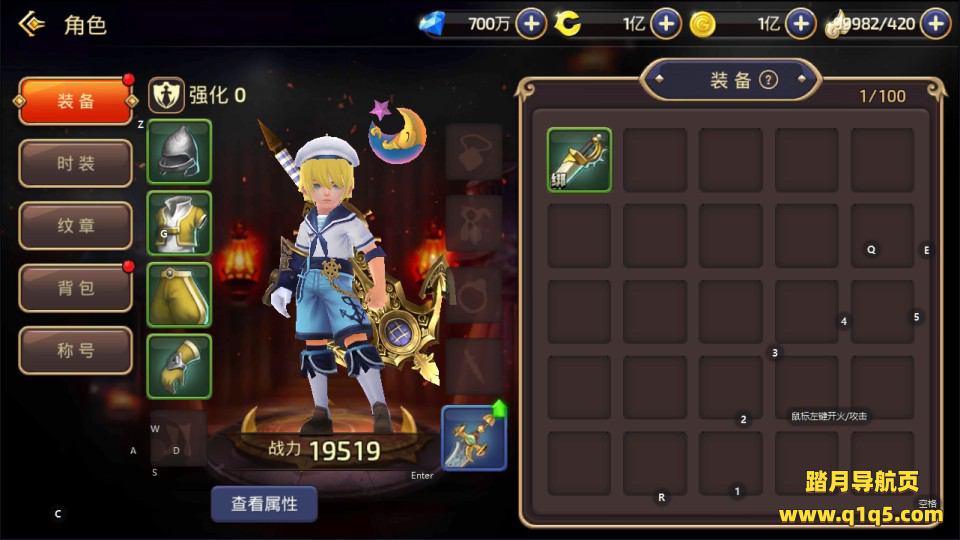This screenshot has height=540, width=960.
Task: Select the empty necklace accessory slot
Action: [474, 152]
